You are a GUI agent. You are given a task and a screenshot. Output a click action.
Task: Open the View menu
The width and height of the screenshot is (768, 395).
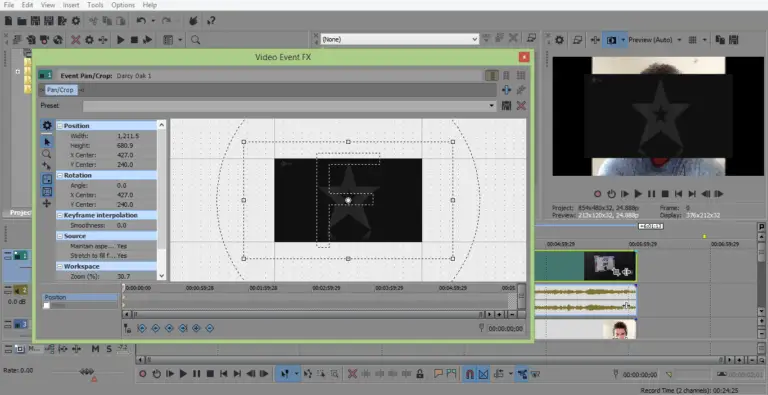[48, 5]
